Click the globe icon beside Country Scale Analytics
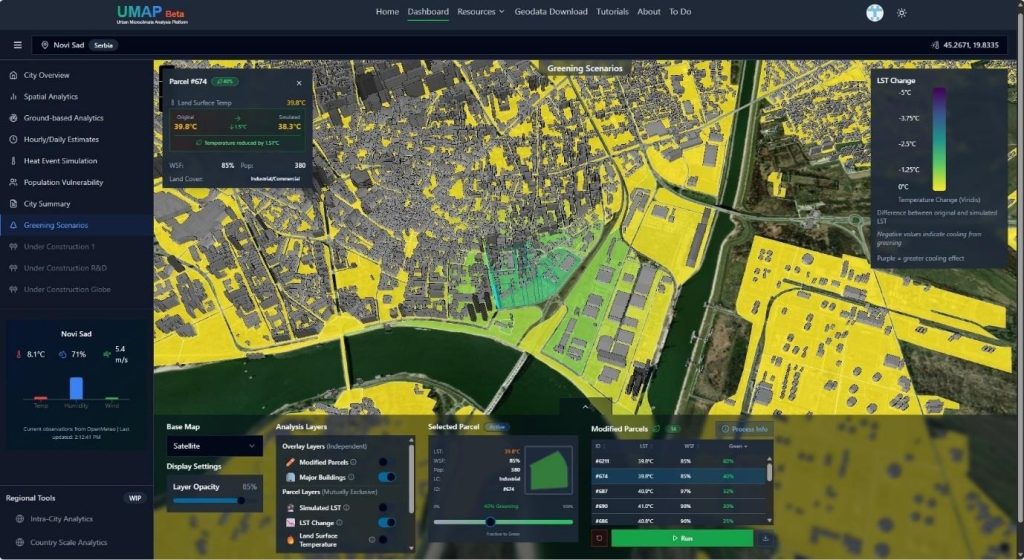This screenshot has width=1024, height=560. [20, 542]
